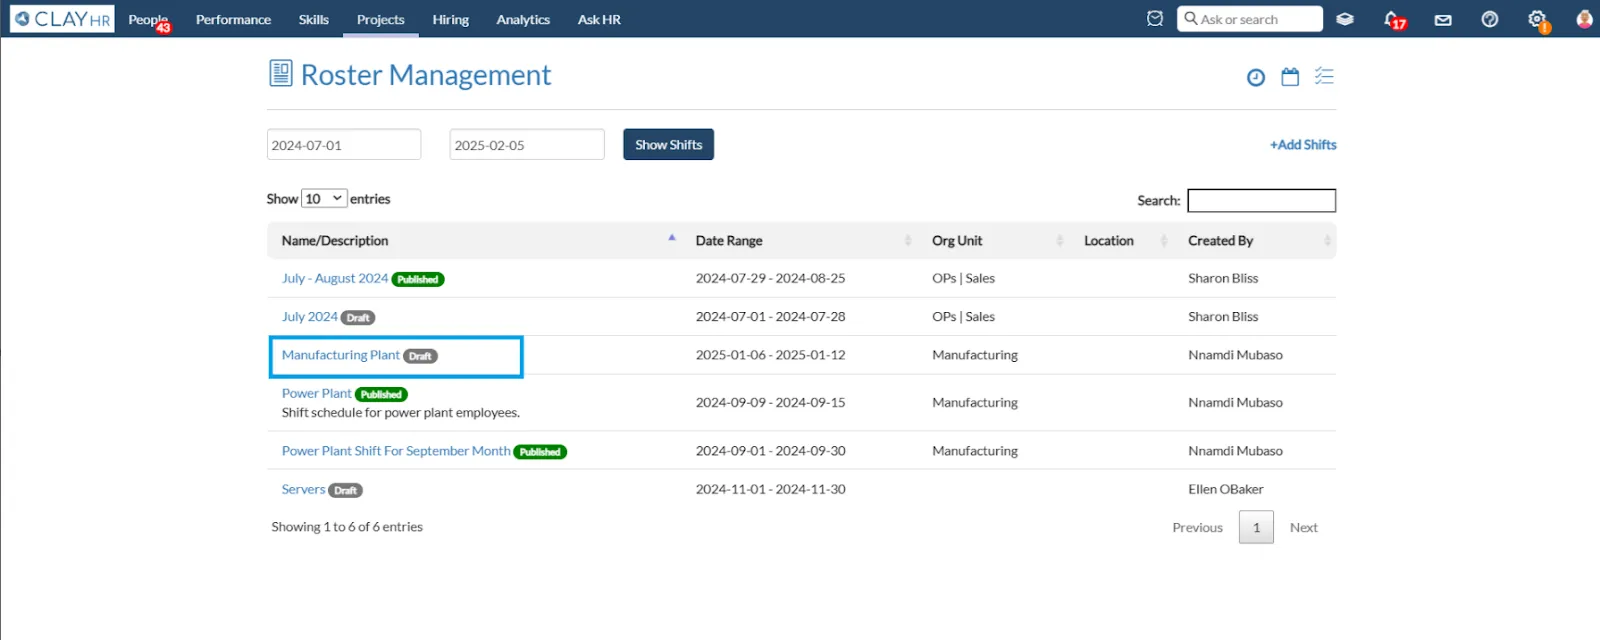
Task: Open the learning graduation cap icon
Action: click(1345, 19)
